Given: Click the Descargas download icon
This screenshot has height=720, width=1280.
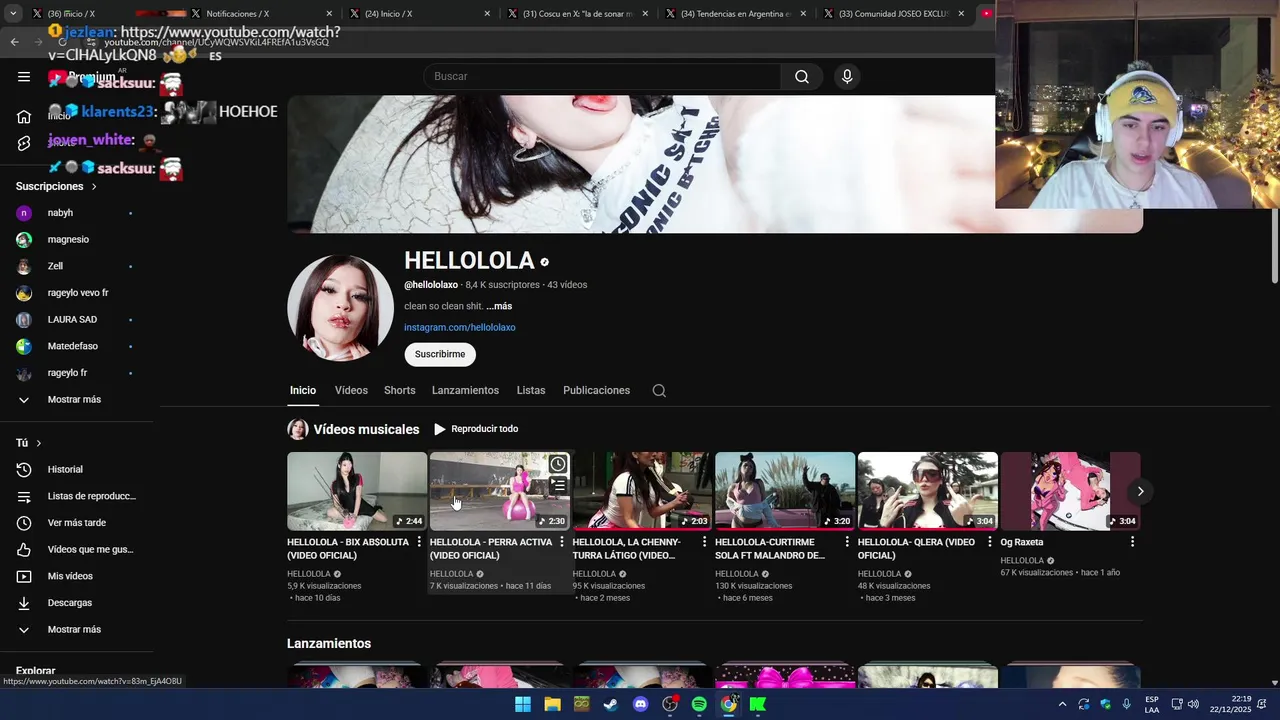Looking at the screenshot, I should (24, 603).
